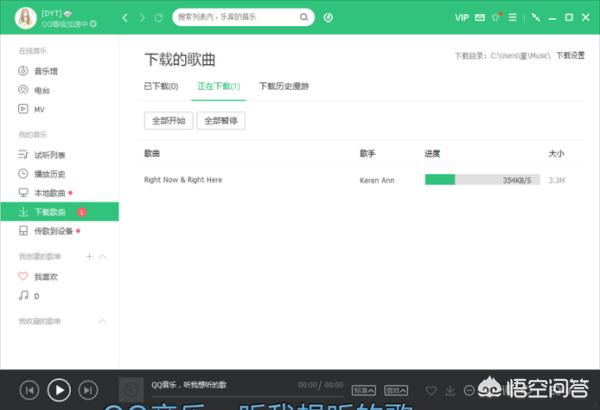Skip to the next track

[89, 389]
